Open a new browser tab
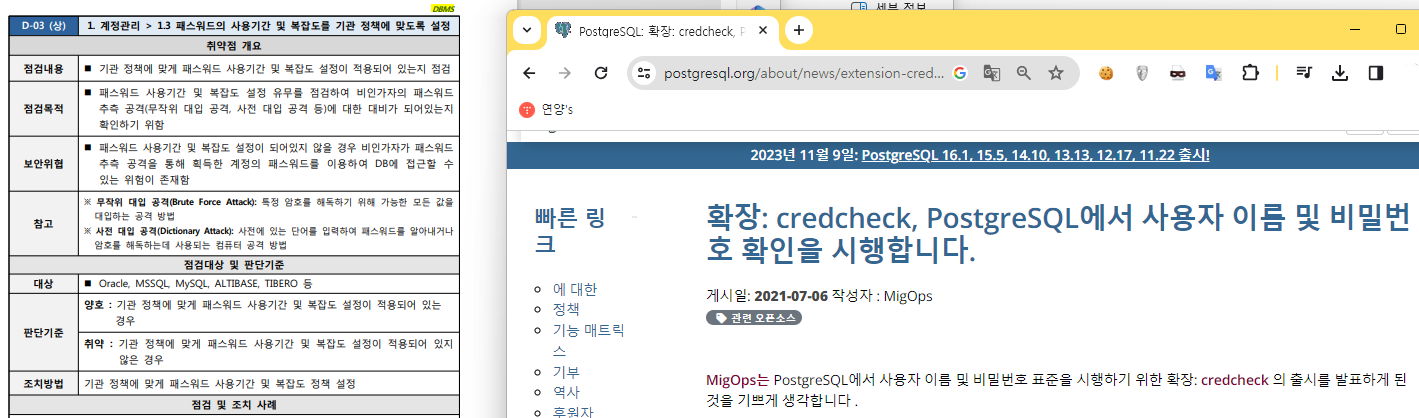The height and width of the screenshot is (418, 1419). point(798,30)
